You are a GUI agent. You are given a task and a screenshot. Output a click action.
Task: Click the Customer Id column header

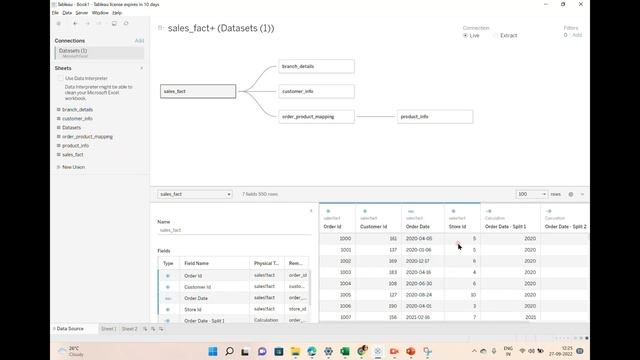click(x=373, y=227)
